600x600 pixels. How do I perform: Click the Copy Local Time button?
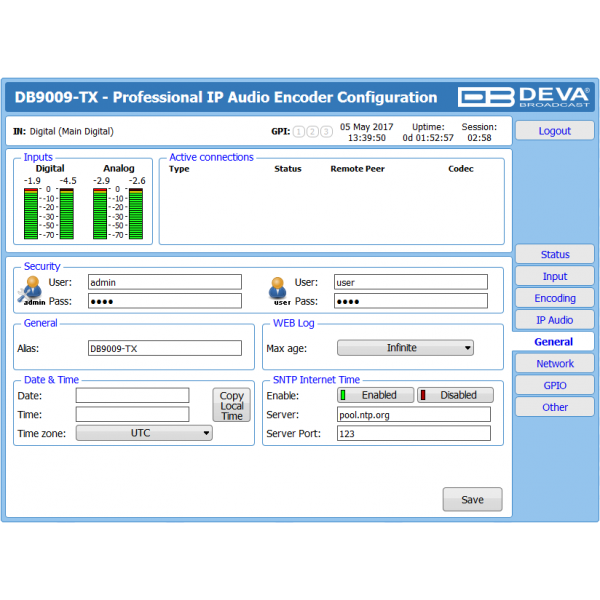click(232, 405)
